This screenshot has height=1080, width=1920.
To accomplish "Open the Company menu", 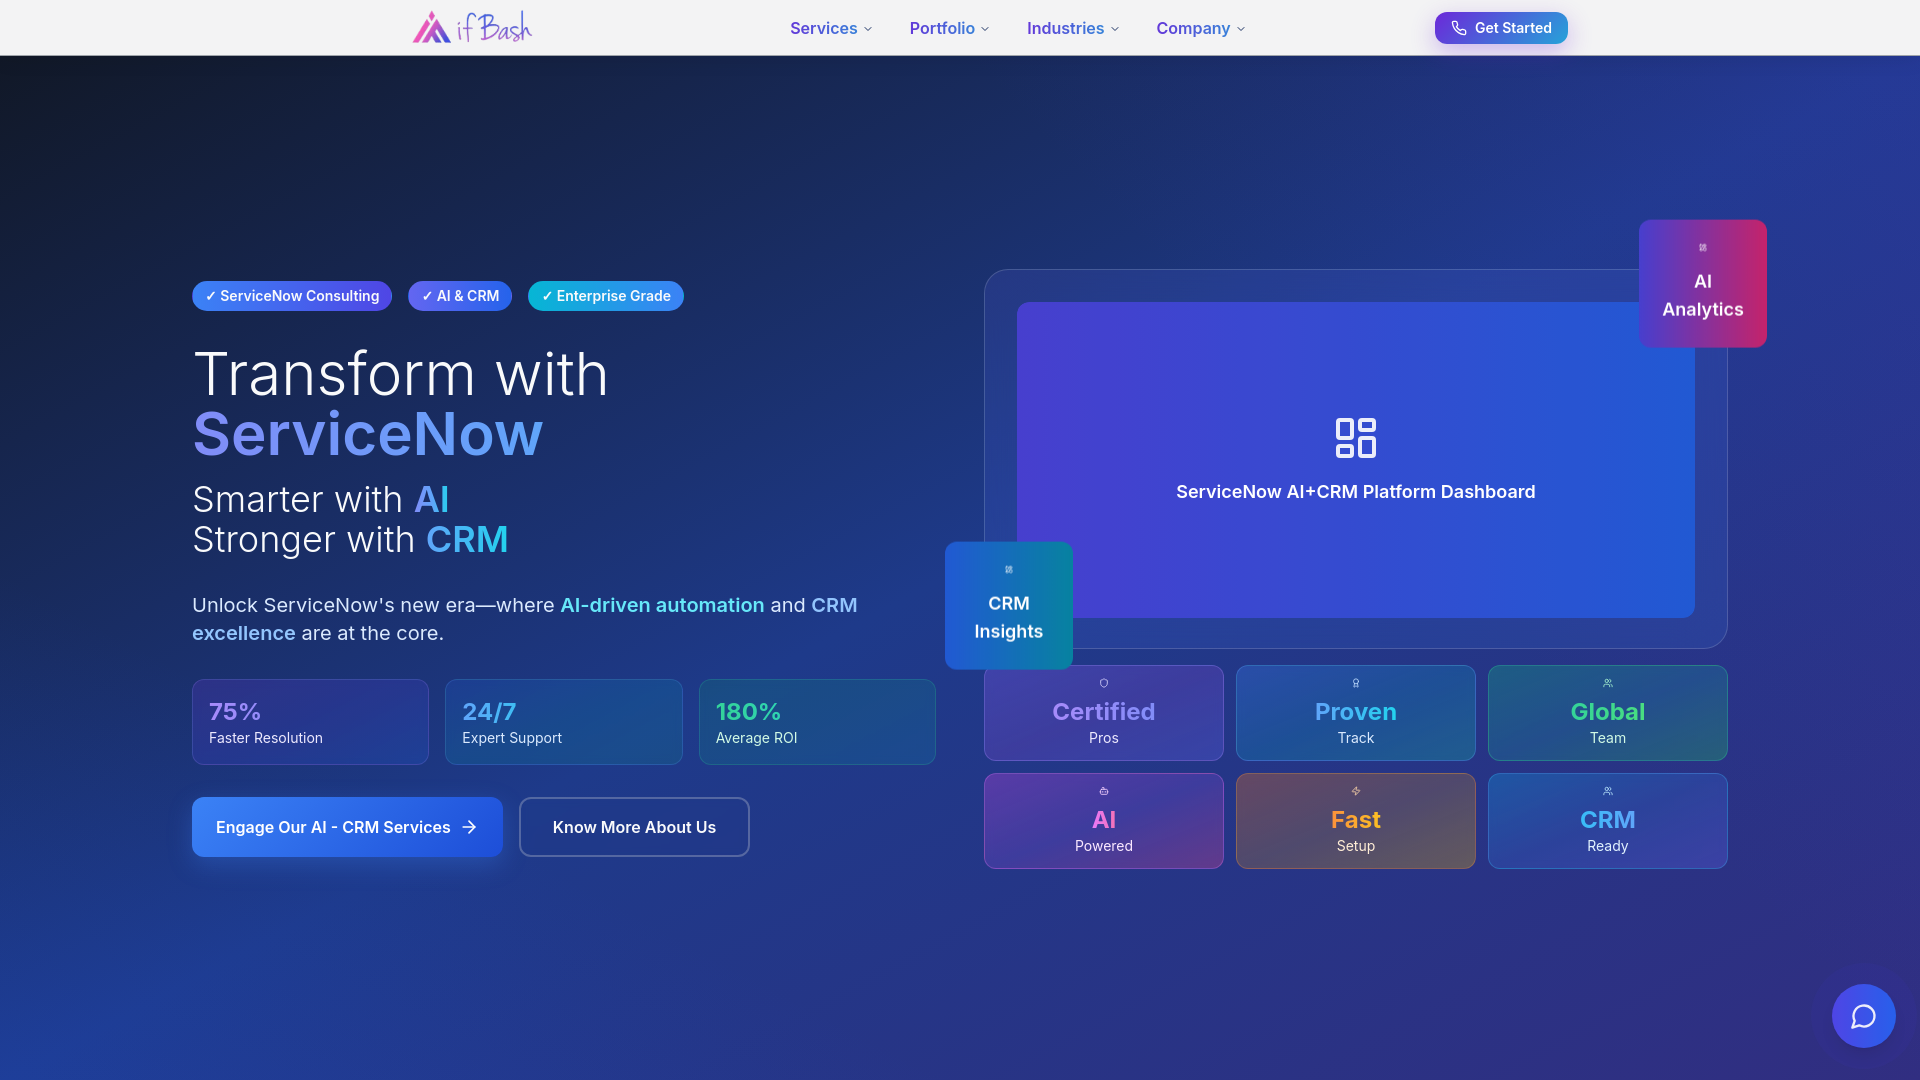I will (x=1201, y=28).
